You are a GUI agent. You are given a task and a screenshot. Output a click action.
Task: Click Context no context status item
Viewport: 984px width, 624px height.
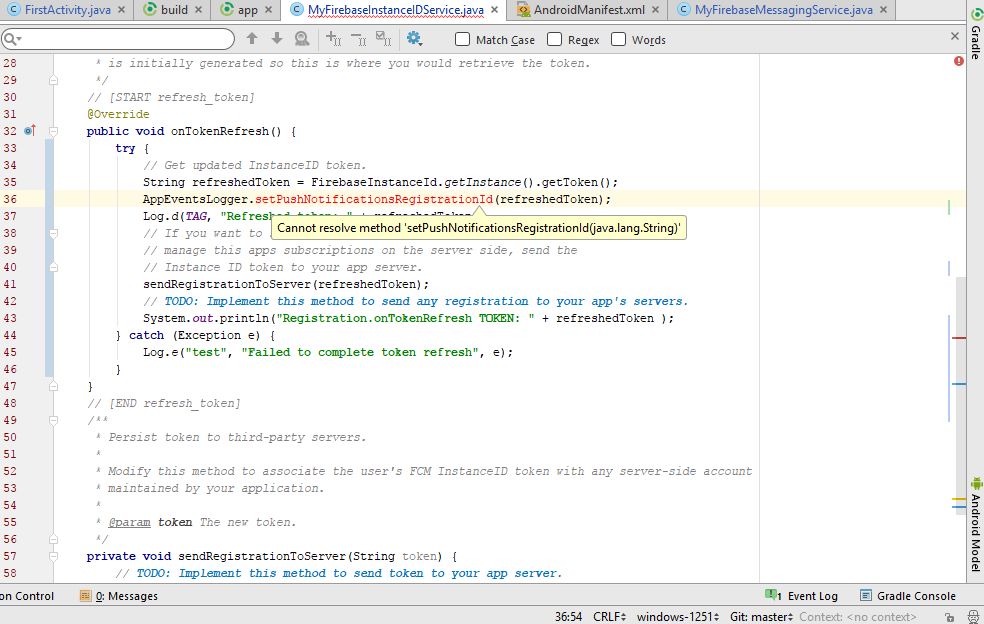[x=857, y=616]
